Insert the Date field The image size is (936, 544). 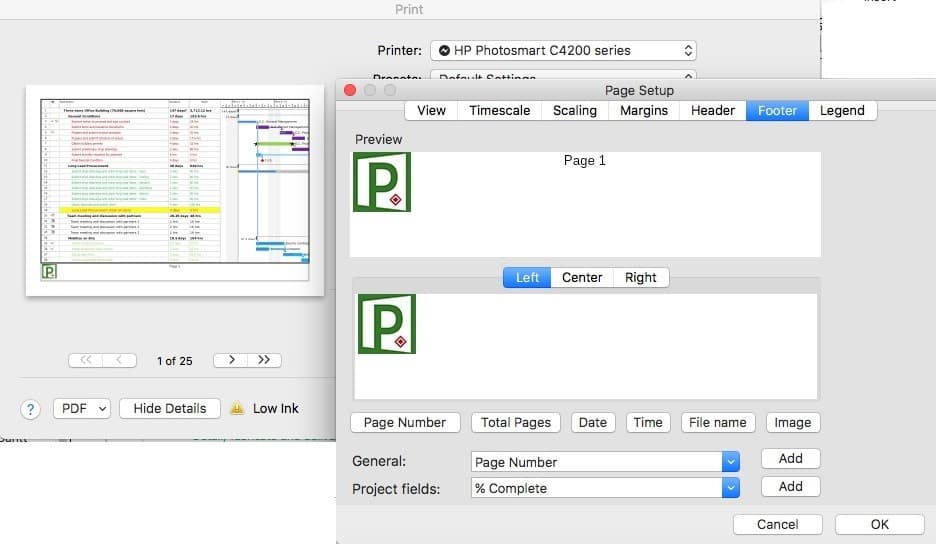coord(593,423)
